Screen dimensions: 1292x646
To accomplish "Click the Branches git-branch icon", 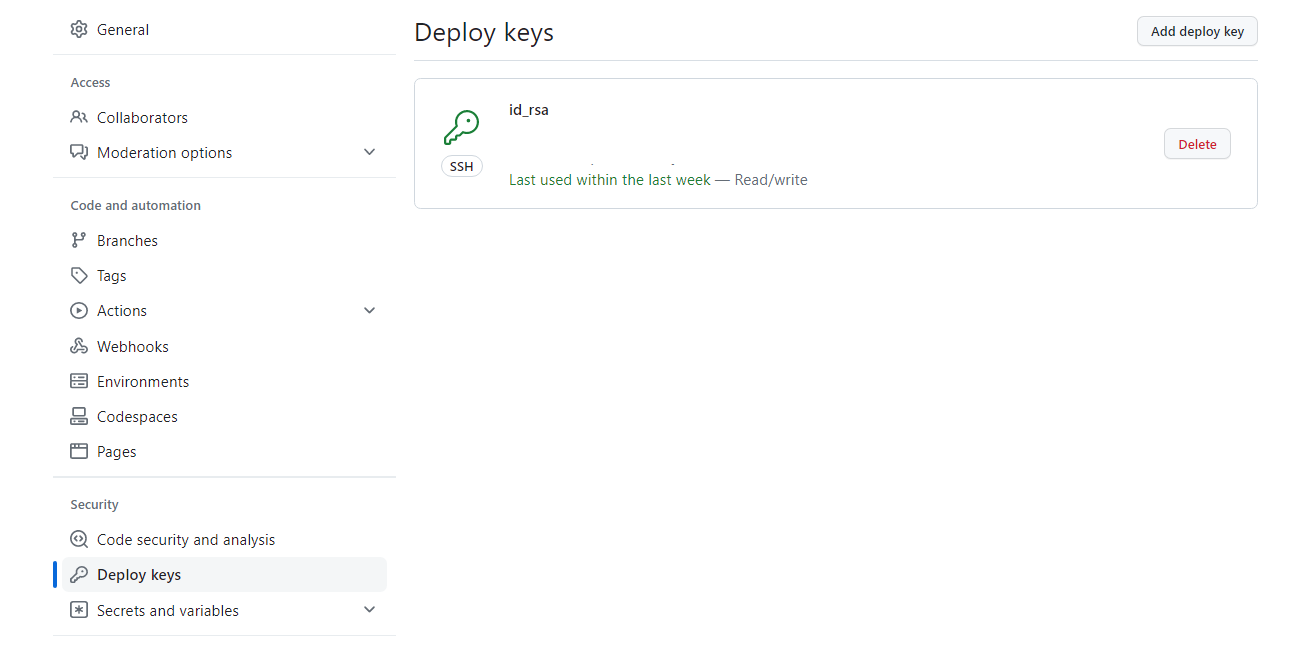I will tap(79, 240).
